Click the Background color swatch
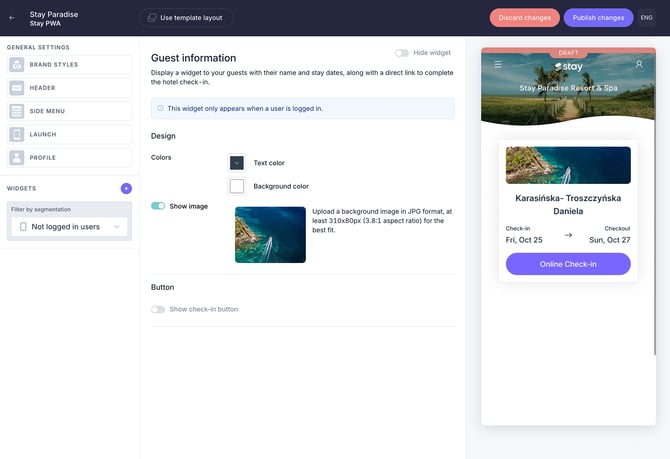Screen dimensions: 670x459 click(x=237, y=186)
